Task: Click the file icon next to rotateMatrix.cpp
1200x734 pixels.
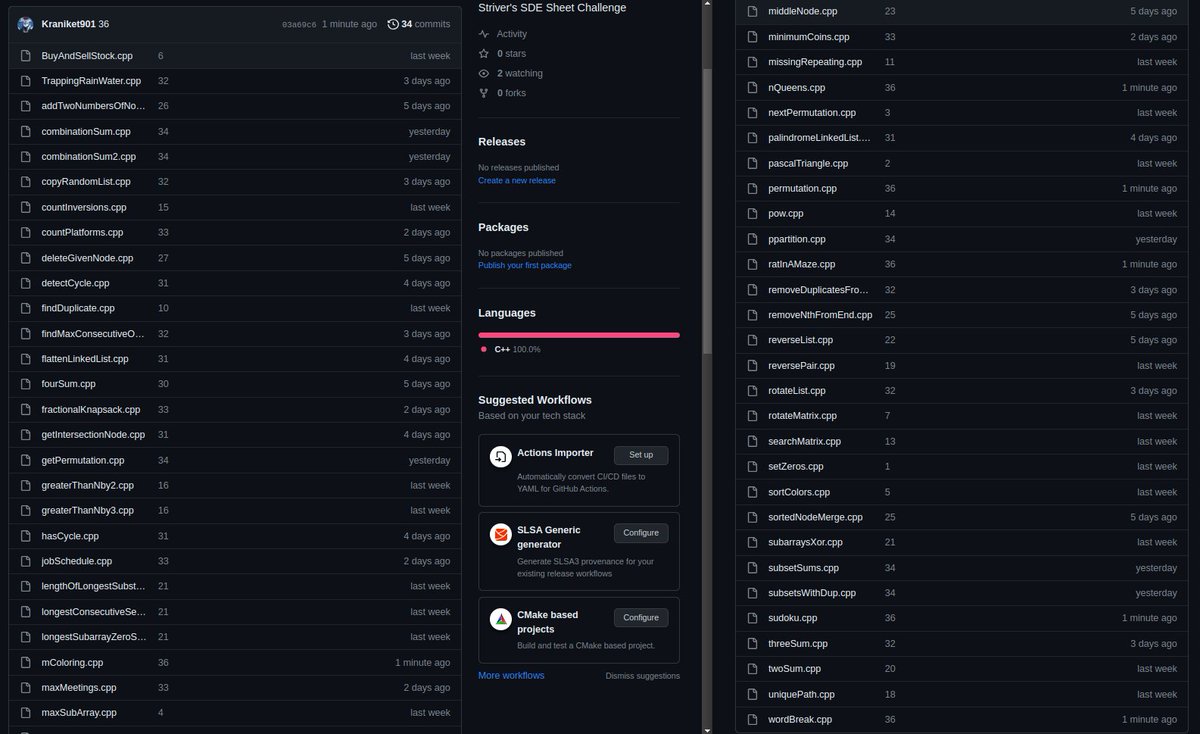Action: [754, 416]
